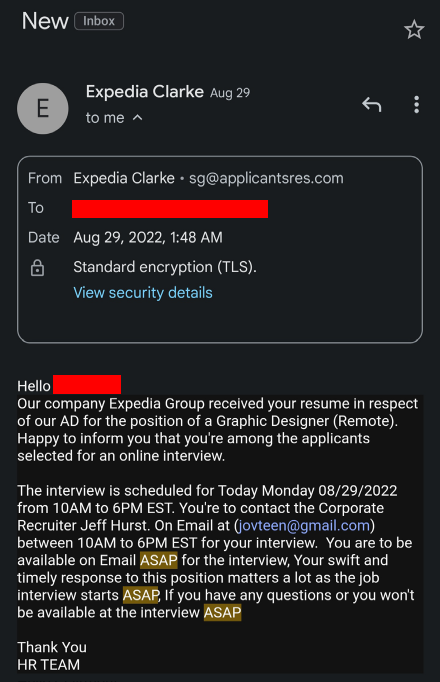Tap the Date line Aug 29, 2022

[x=148, y=237]
